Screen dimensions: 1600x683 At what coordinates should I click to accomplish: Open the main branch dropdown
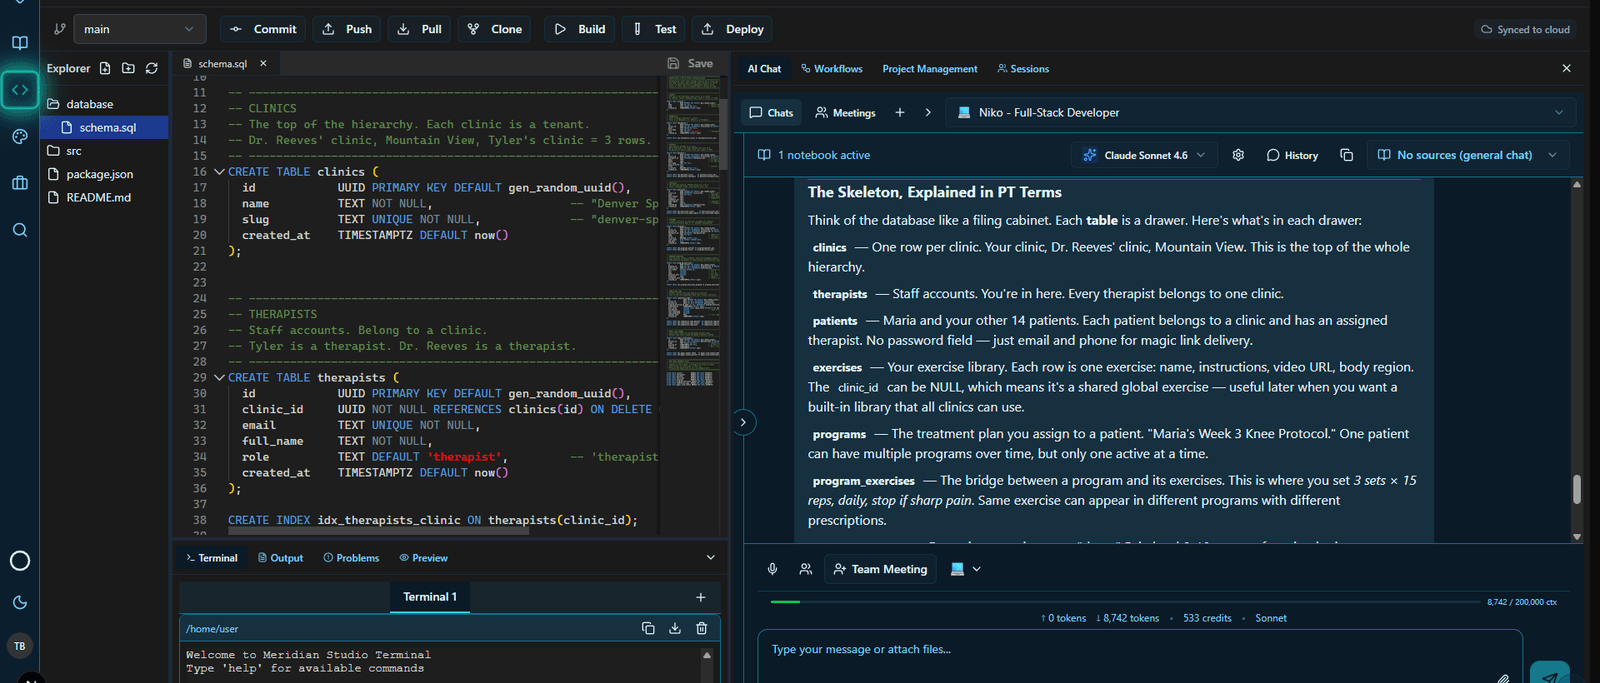[x=139, y=29]
